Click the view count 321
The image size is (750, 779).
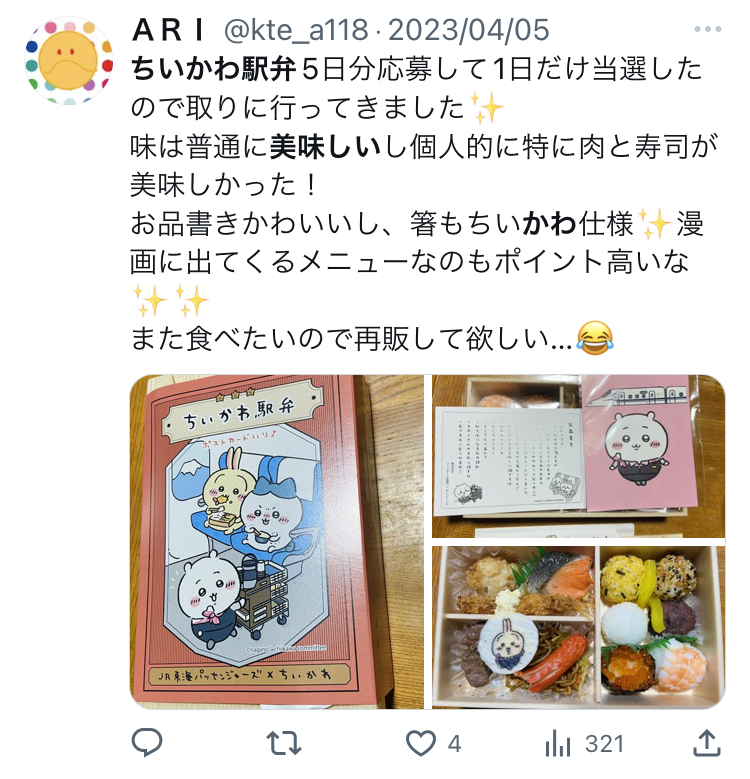coord(604,744)
